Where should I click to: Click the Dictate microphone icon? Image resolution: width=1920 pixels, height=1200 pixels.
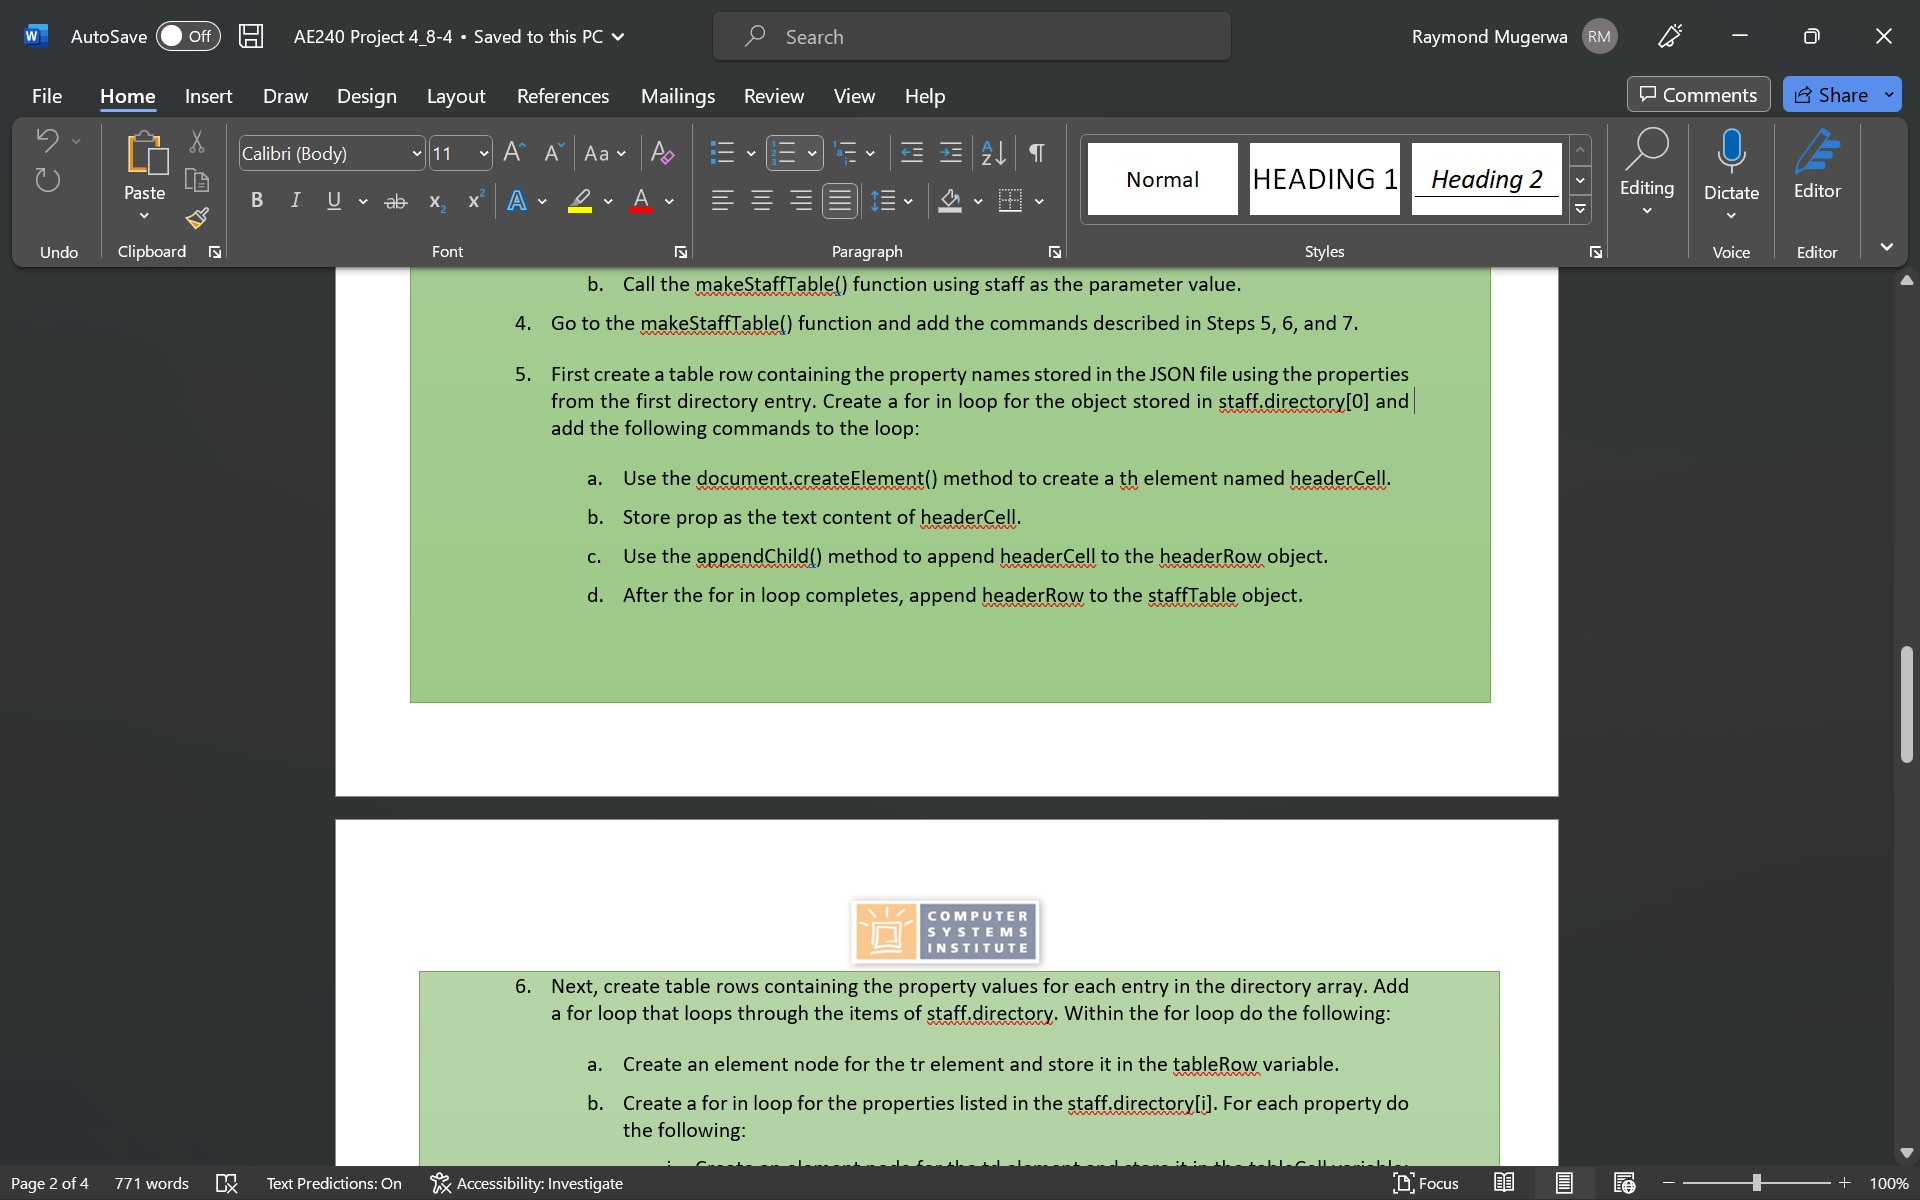(x=1731, y=150)
